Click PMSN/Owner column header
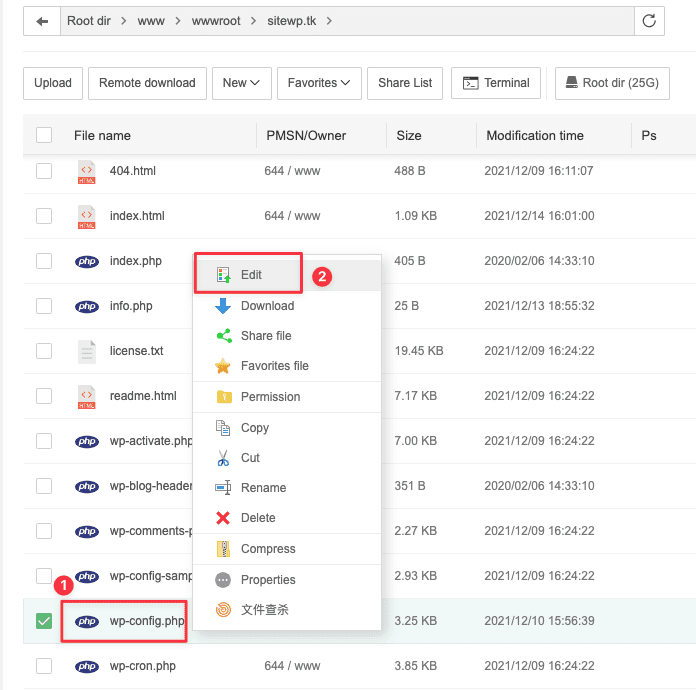Screen dimensions: 696x690 click(306, 135)
